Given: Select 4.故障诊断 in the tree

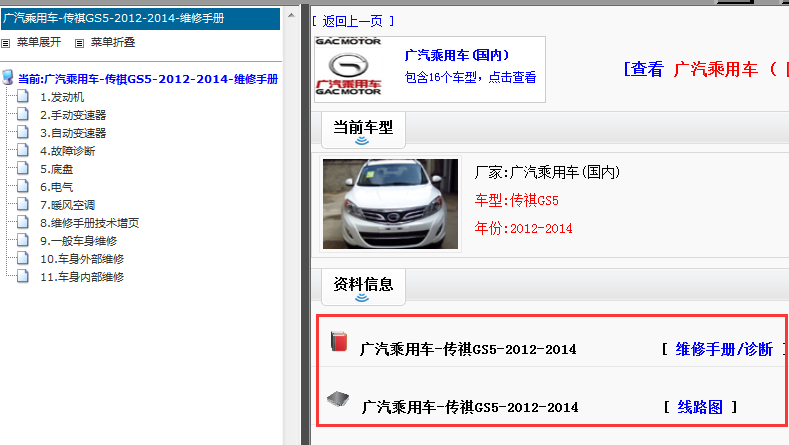Looking at the screenshot, I should coord(67,151).
